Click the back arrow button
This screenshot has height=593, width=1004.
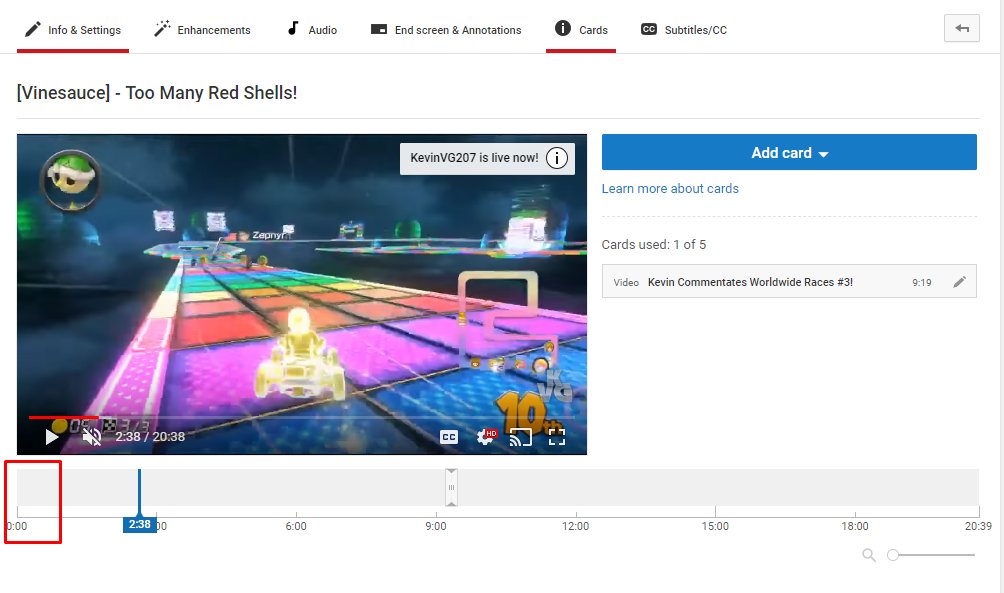click(962, 28)
